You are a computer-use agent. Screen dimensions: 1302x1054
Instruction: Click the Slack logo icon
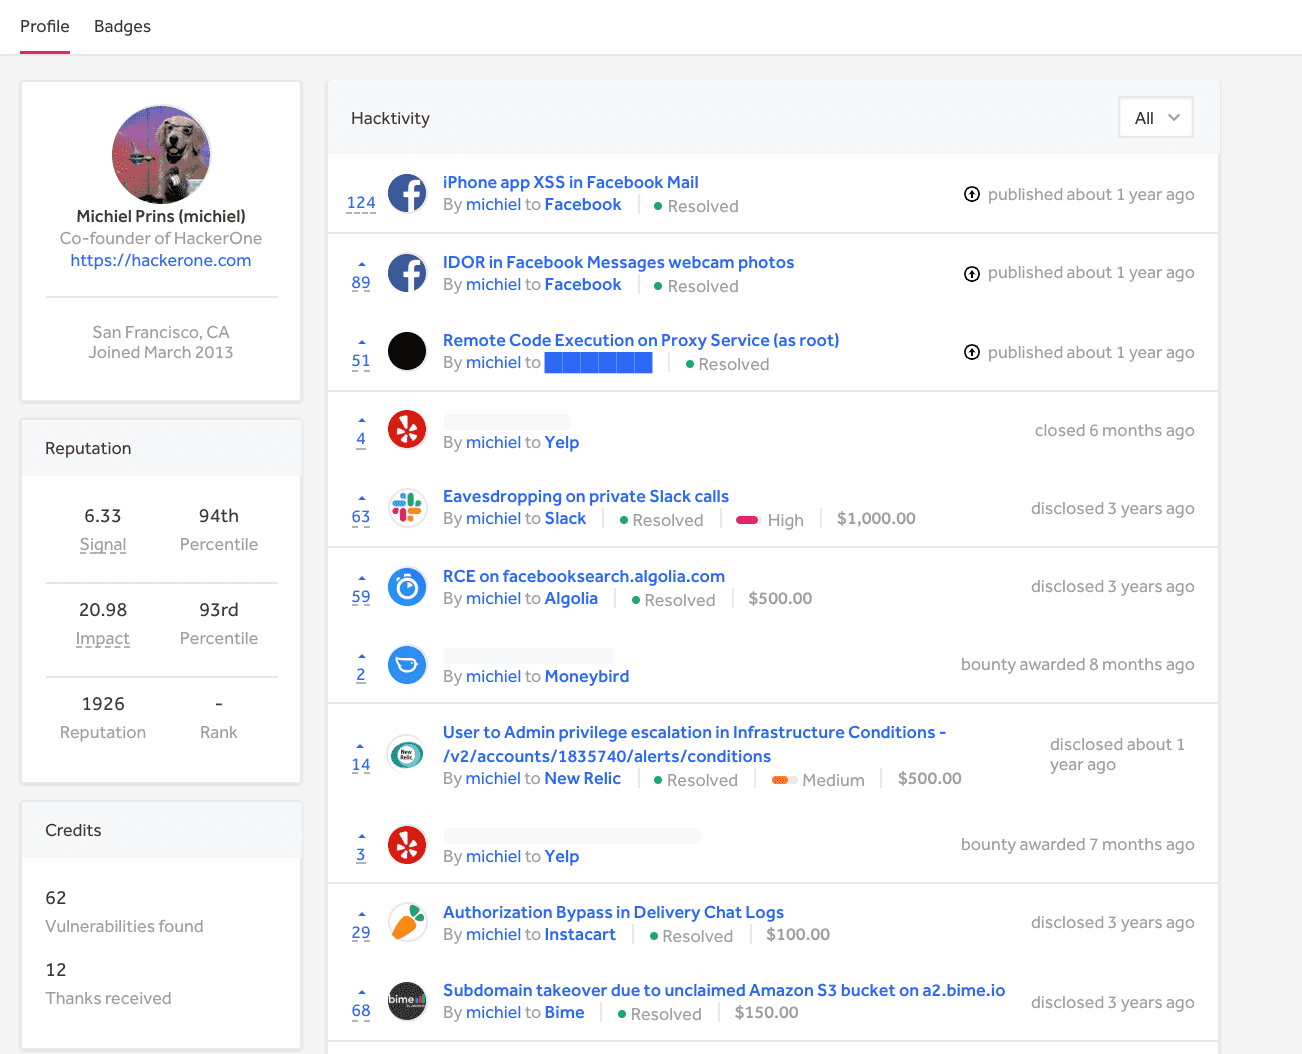(407, 507)
